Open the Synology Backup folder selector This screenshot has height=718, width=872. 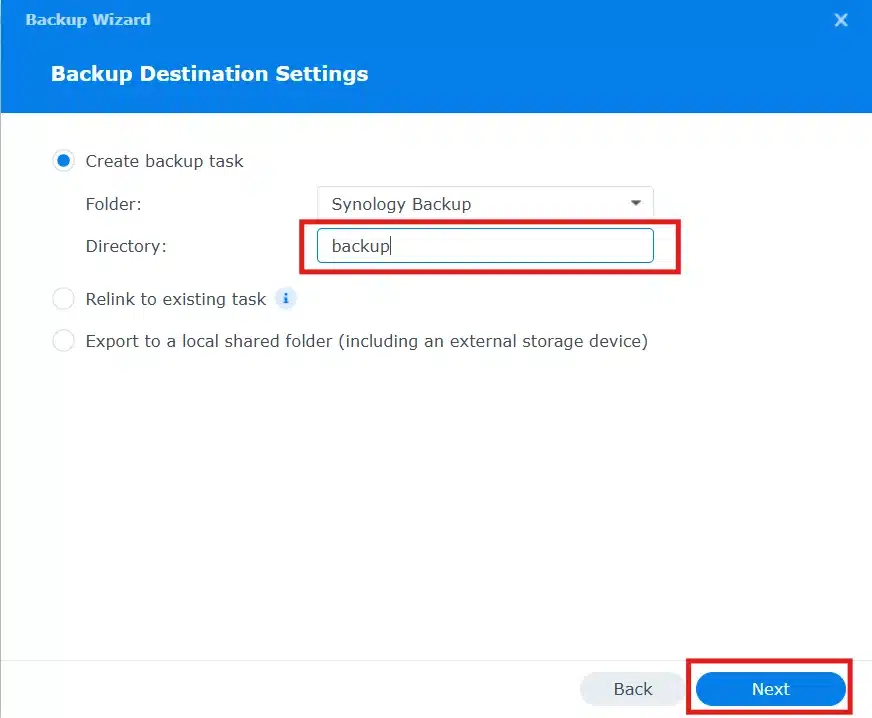tap(485, 203)
